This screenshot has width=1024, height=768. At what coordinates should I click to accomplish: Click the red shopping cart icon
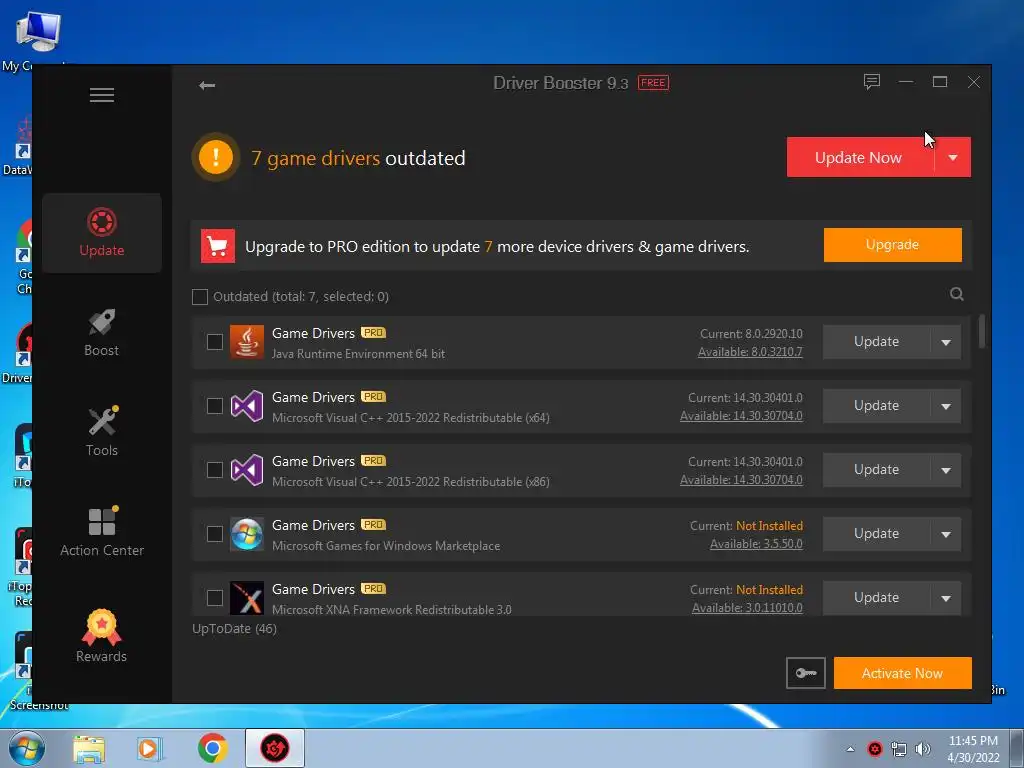tap(217, 246)
